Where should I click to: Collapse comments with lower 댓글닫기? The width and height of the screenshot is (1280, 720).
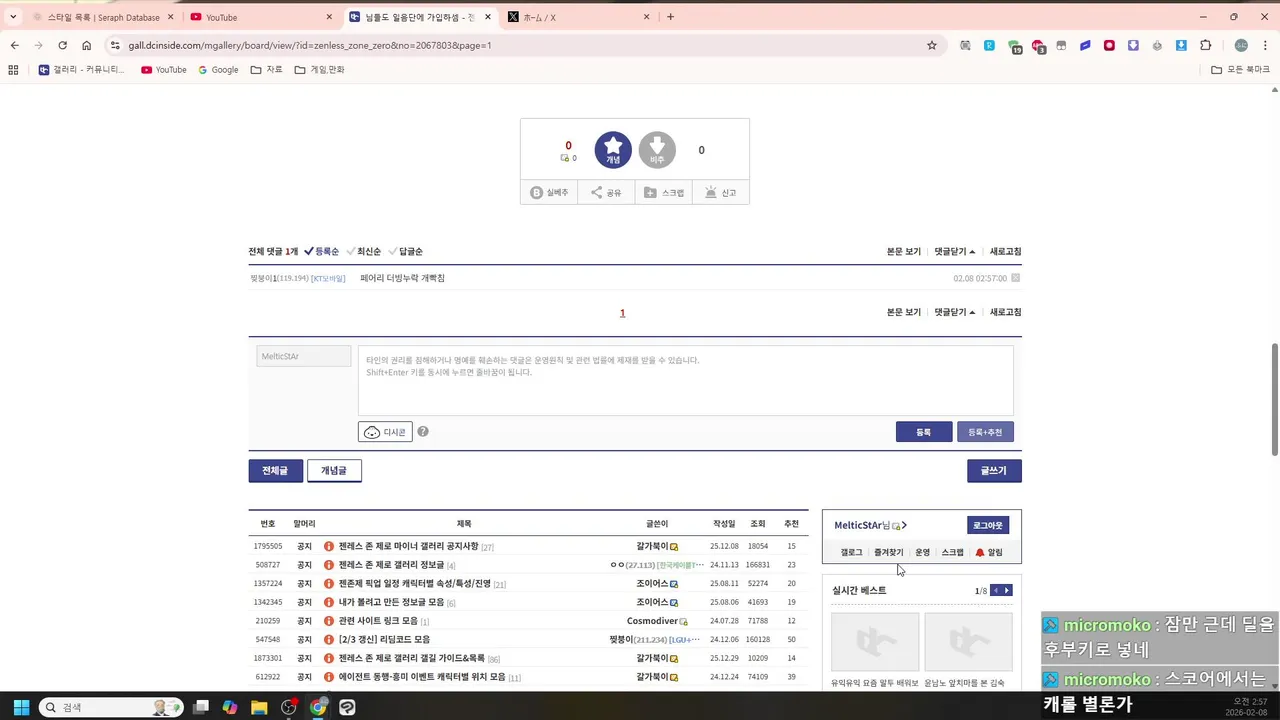[x=955, y=312]
